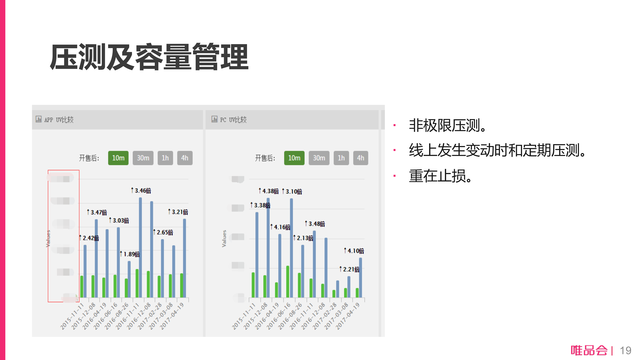The width and height of the screenshot is (640, 360).
Task: Click the 3.21倍 label in APP chart
Action: point(178,212)
